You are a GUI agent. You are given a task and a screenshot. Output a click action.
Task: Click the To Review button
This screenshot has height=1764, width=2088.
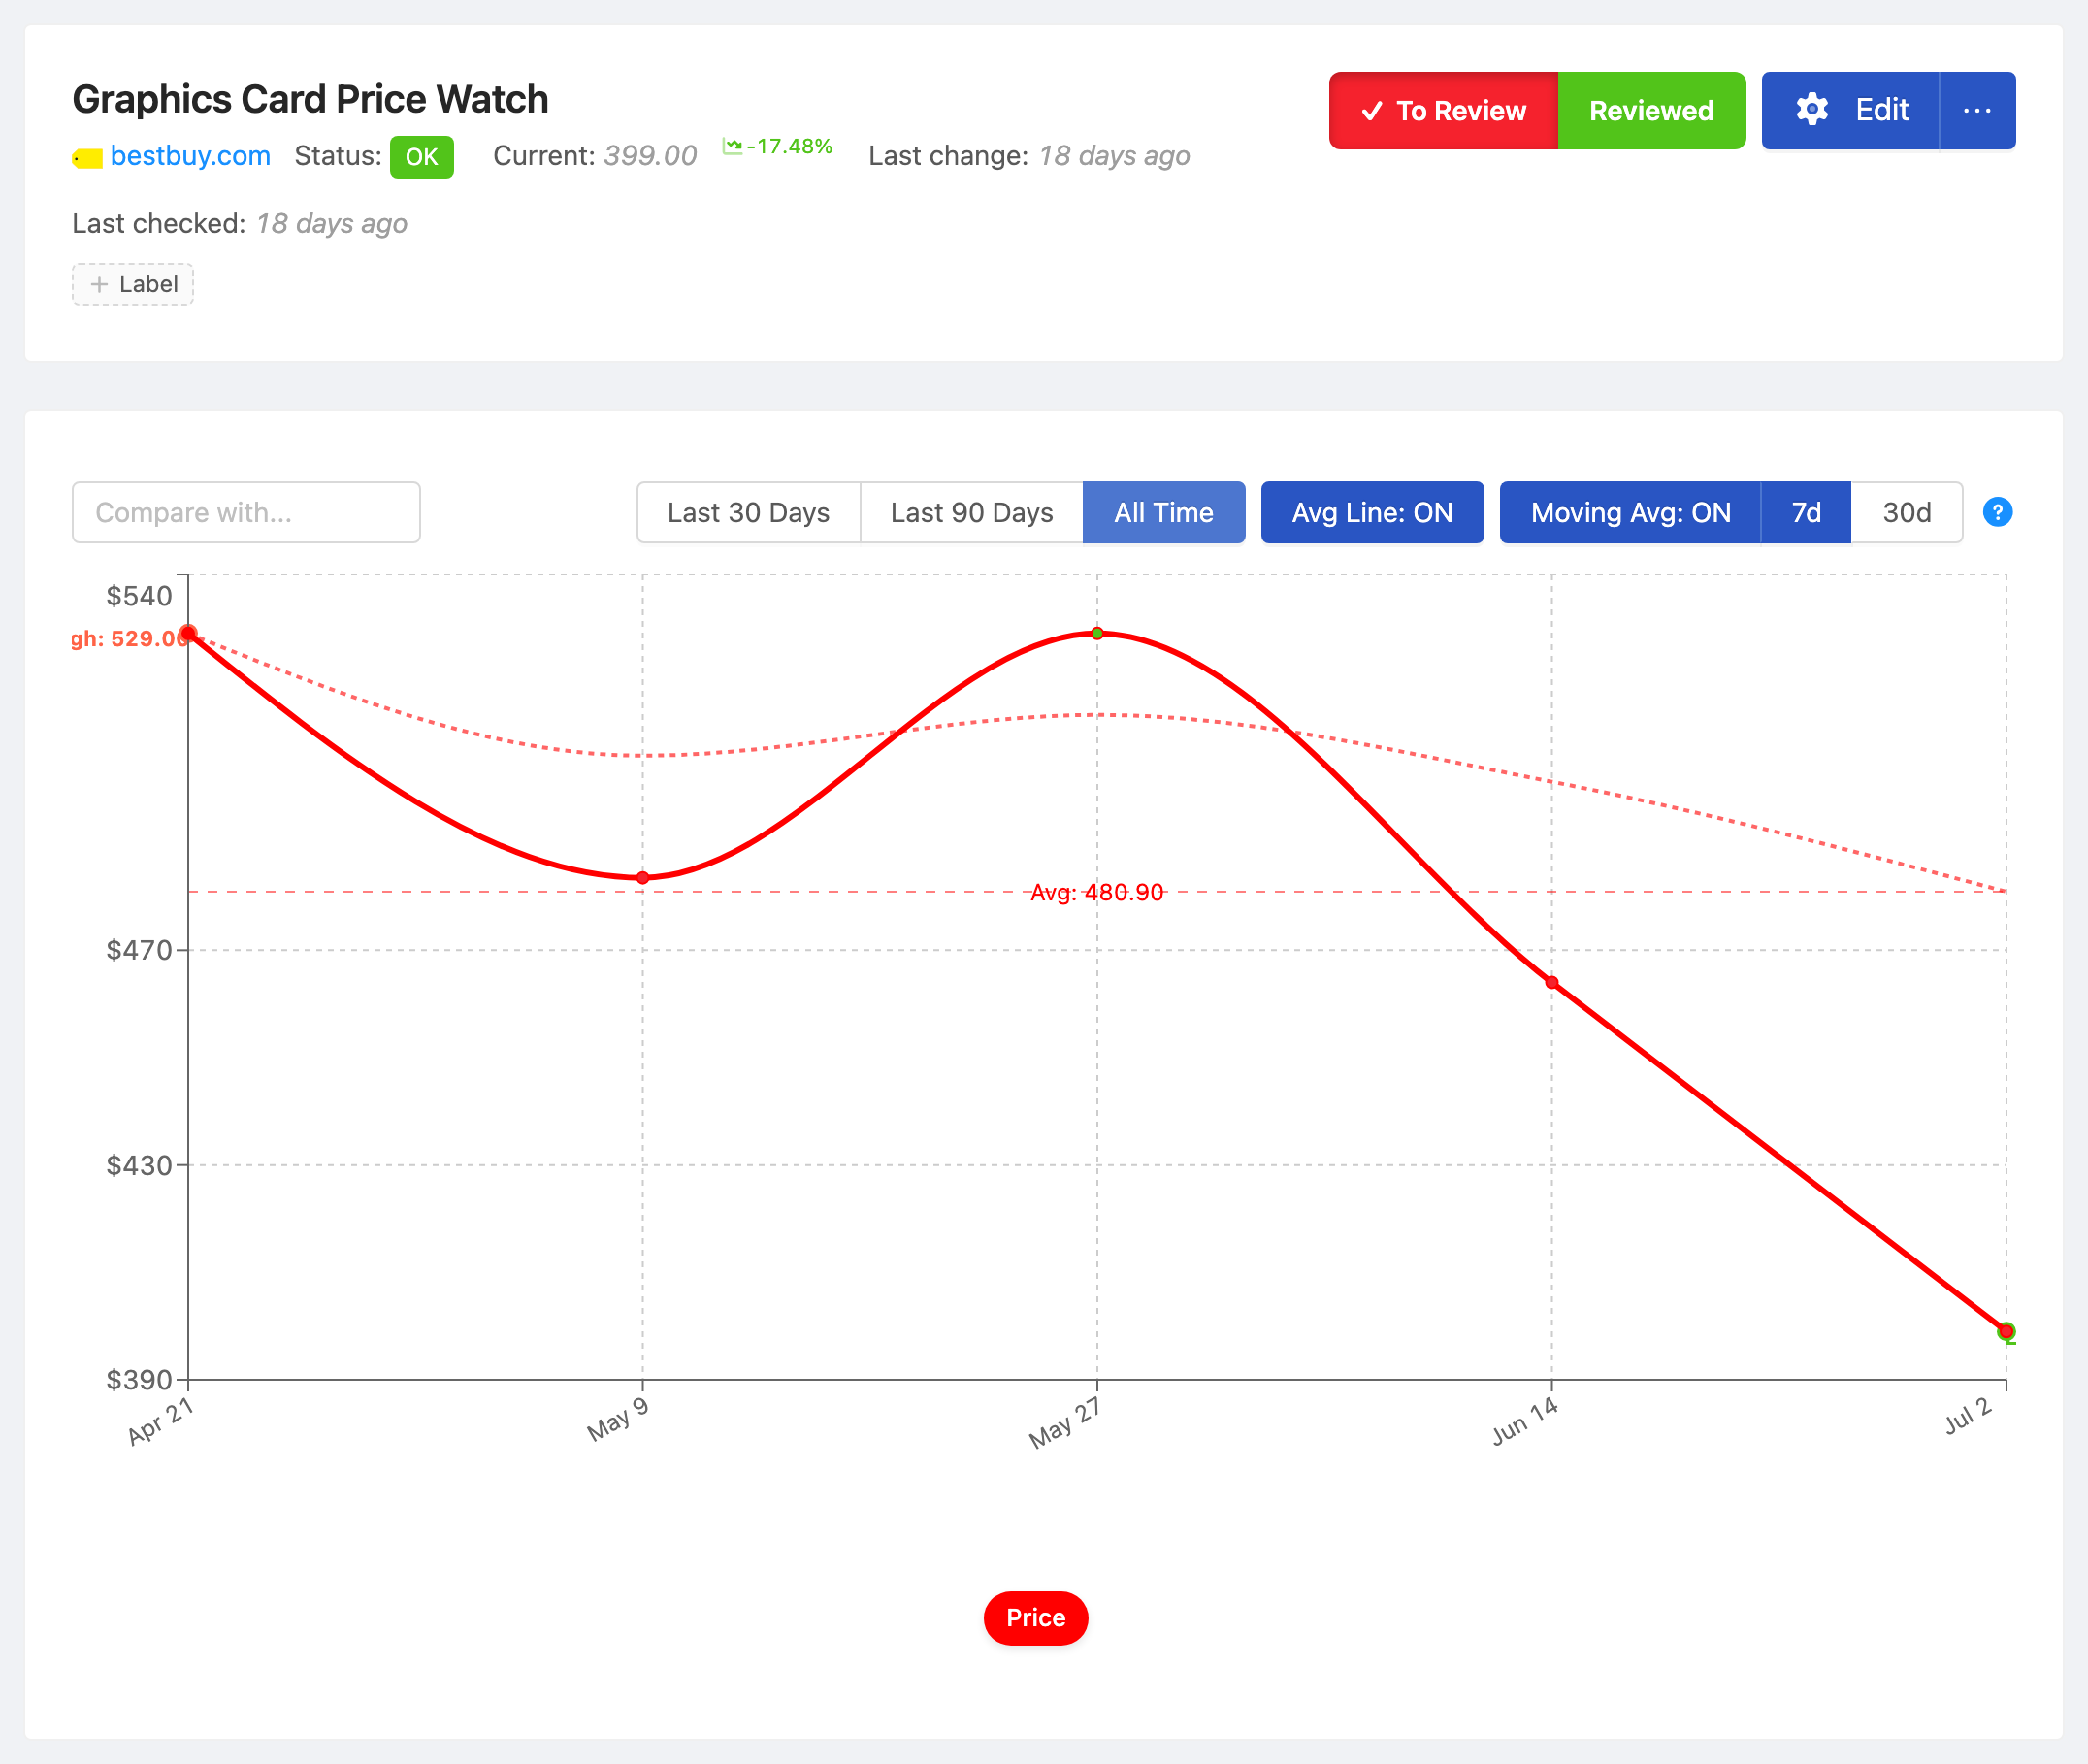[x=1443, y=110]
